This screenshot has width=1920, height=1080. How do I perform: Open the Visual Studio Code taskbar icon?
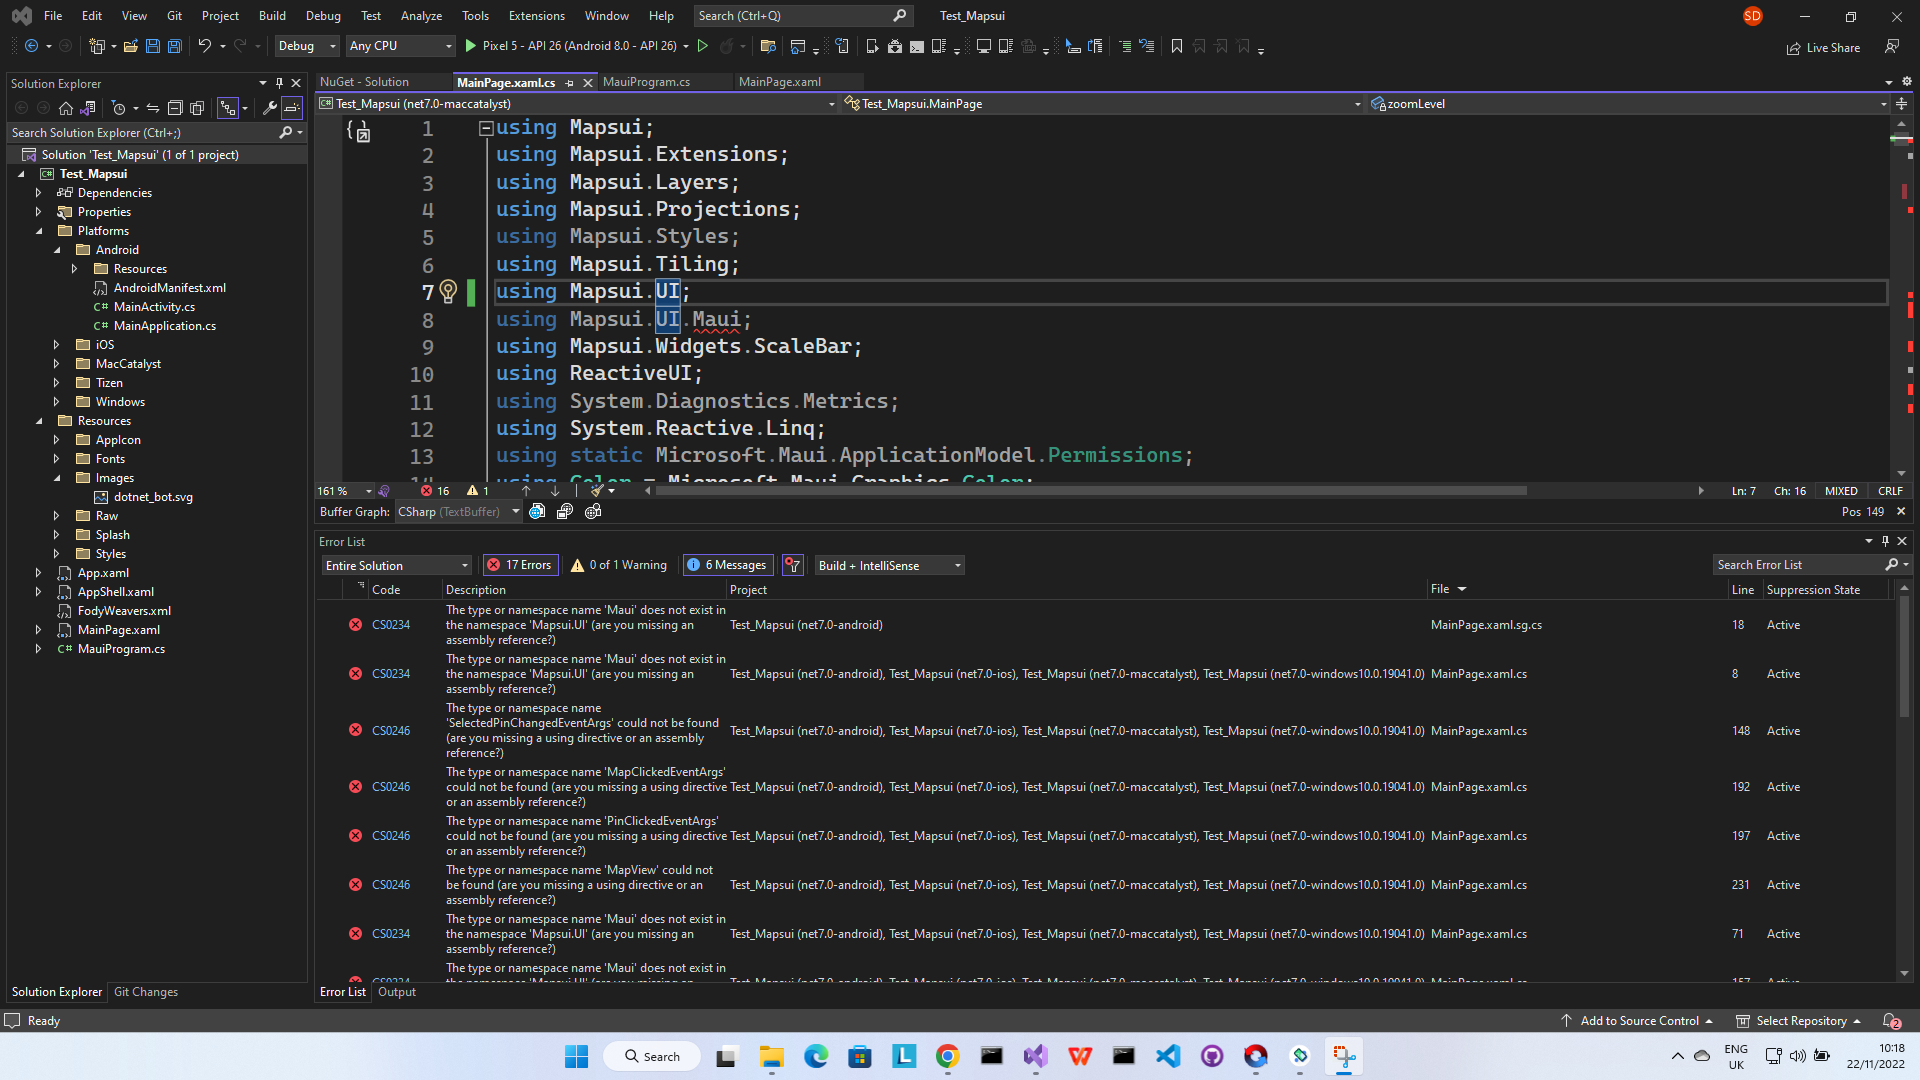[x=1168, y=1056]
